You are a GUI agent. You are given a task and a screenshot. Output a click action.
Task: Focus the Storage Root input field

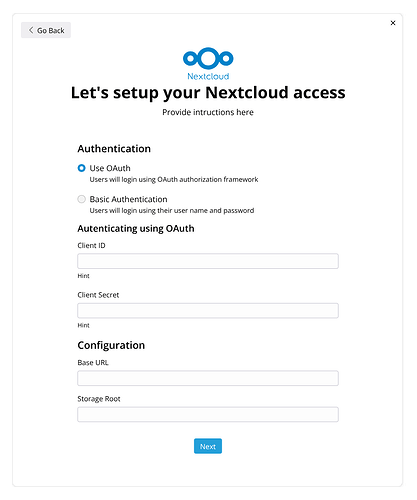pos(208,414)
